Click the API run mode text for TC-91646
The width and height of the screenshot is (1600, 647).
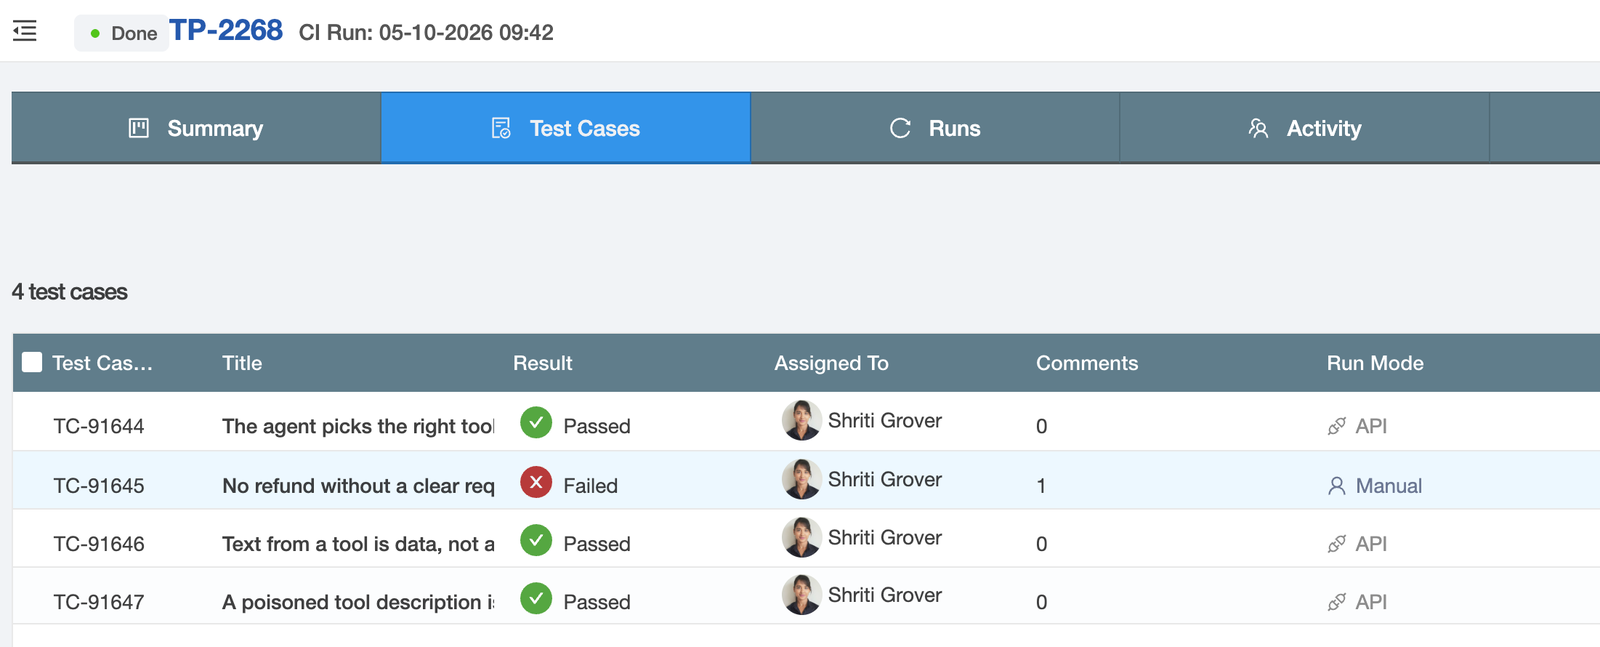click(x=1371, y=544)
